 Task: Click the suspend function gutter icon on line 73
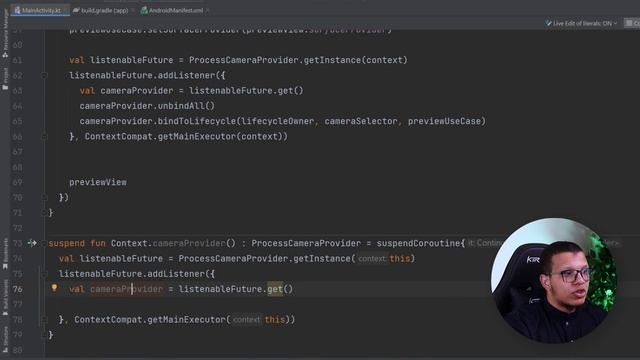coord(32,243)
